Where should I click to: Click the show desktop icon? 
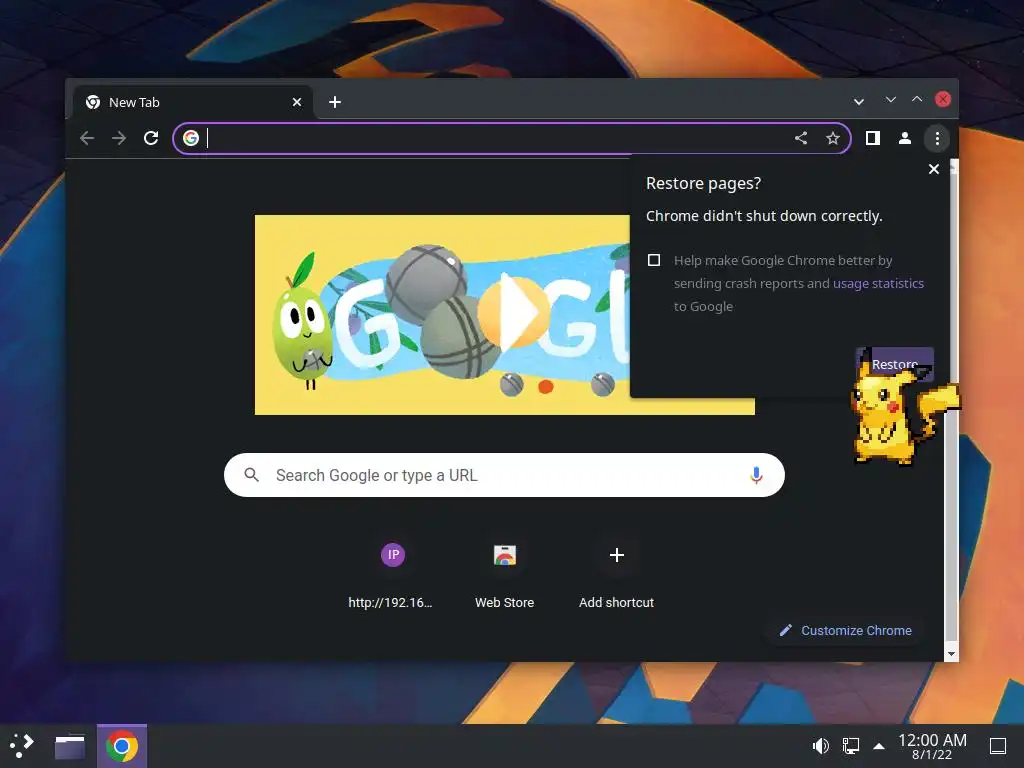(x=997, y=746)
